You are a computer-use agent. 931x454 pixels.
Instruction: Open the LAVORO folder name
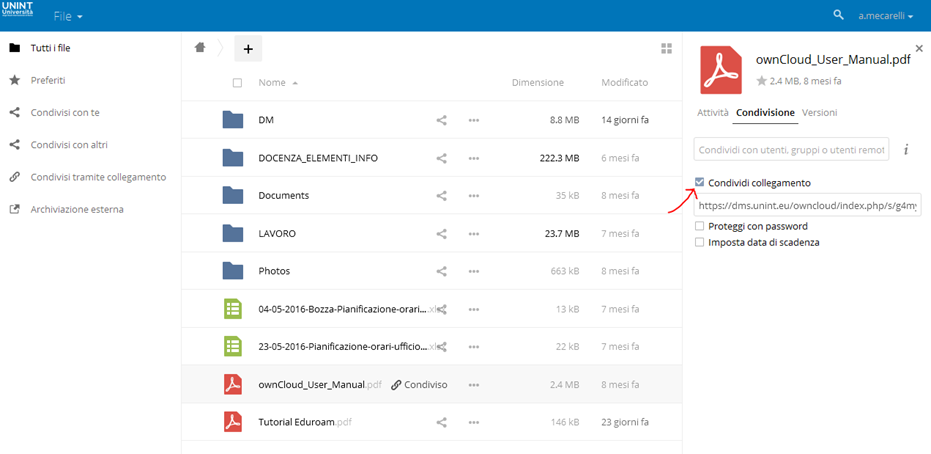click(x=277, y=233)
